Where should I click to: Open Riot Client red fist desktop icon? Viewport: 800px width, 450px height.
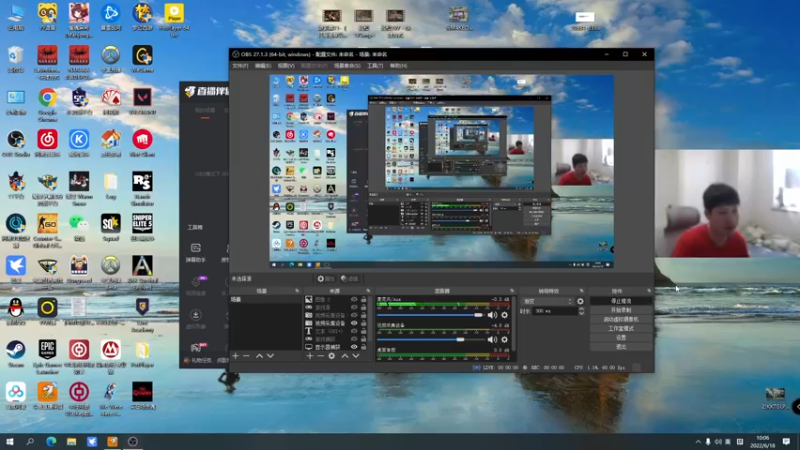tap(142, 139)
